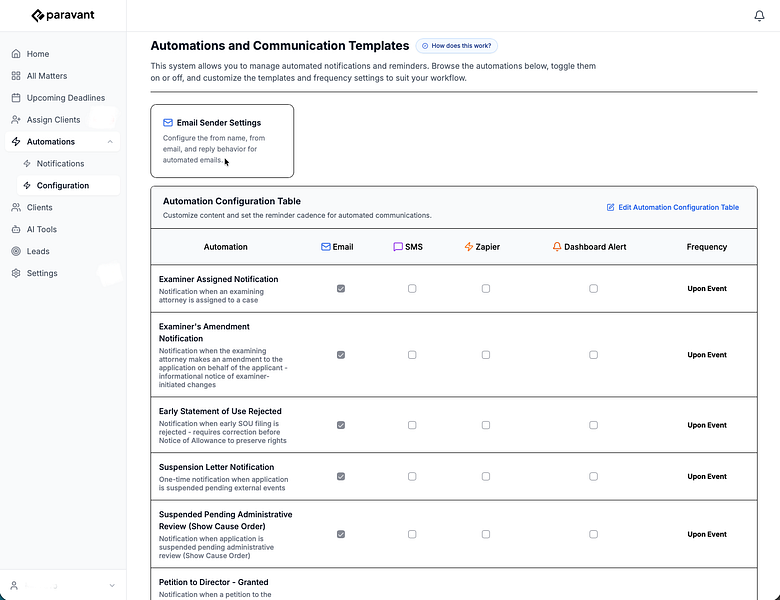Open the Leads page
780x600 pixels.
click(62, 251)
